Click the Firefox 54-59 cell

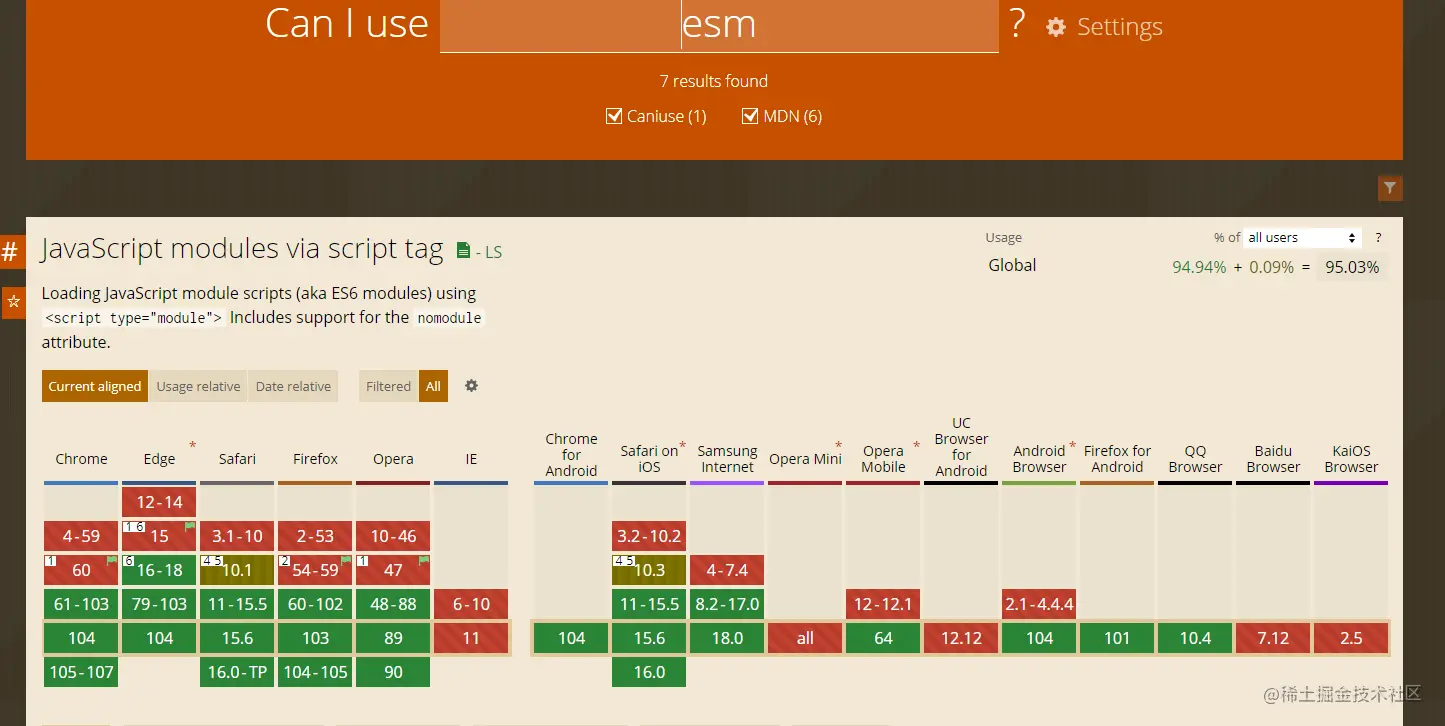pyautogui.click(x=315, y=570)
